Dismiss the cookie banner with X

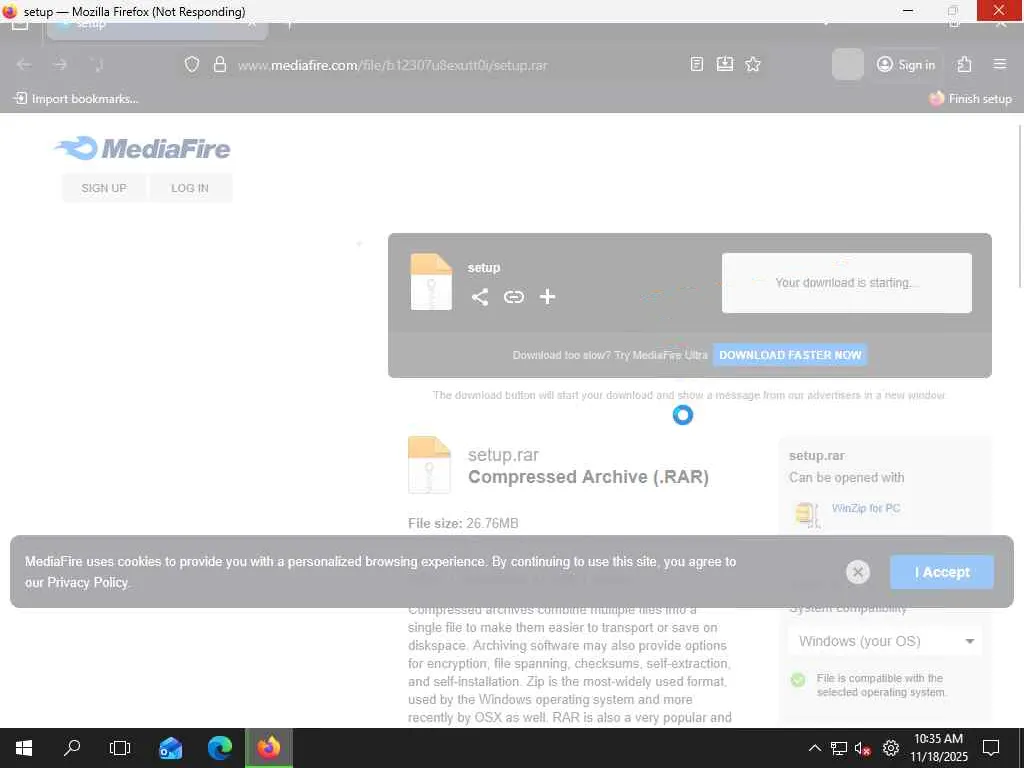click(x=857, y=572)
